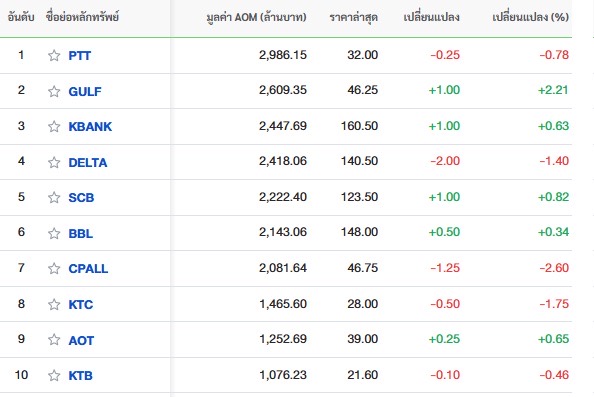
Task: Click the ชื่อย่อหลักทรัพย์ column header
Action: pyautogui.click(x=83, y=17)
